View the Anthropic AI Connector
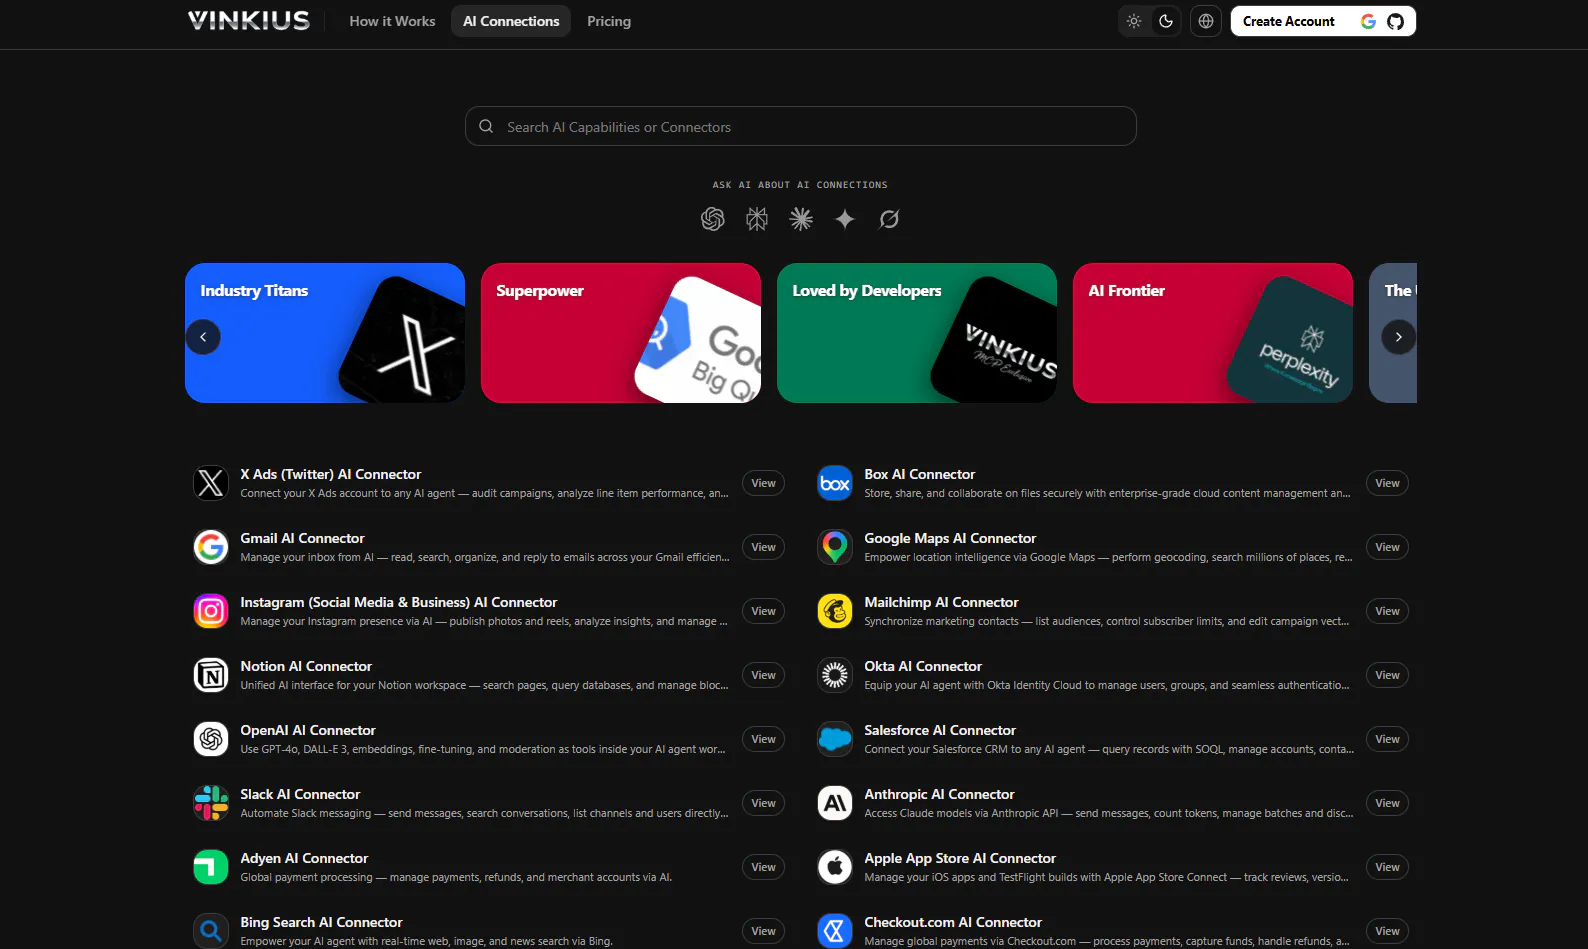The width and height of the screenshot is (1588, 949). pos(1388,803)
